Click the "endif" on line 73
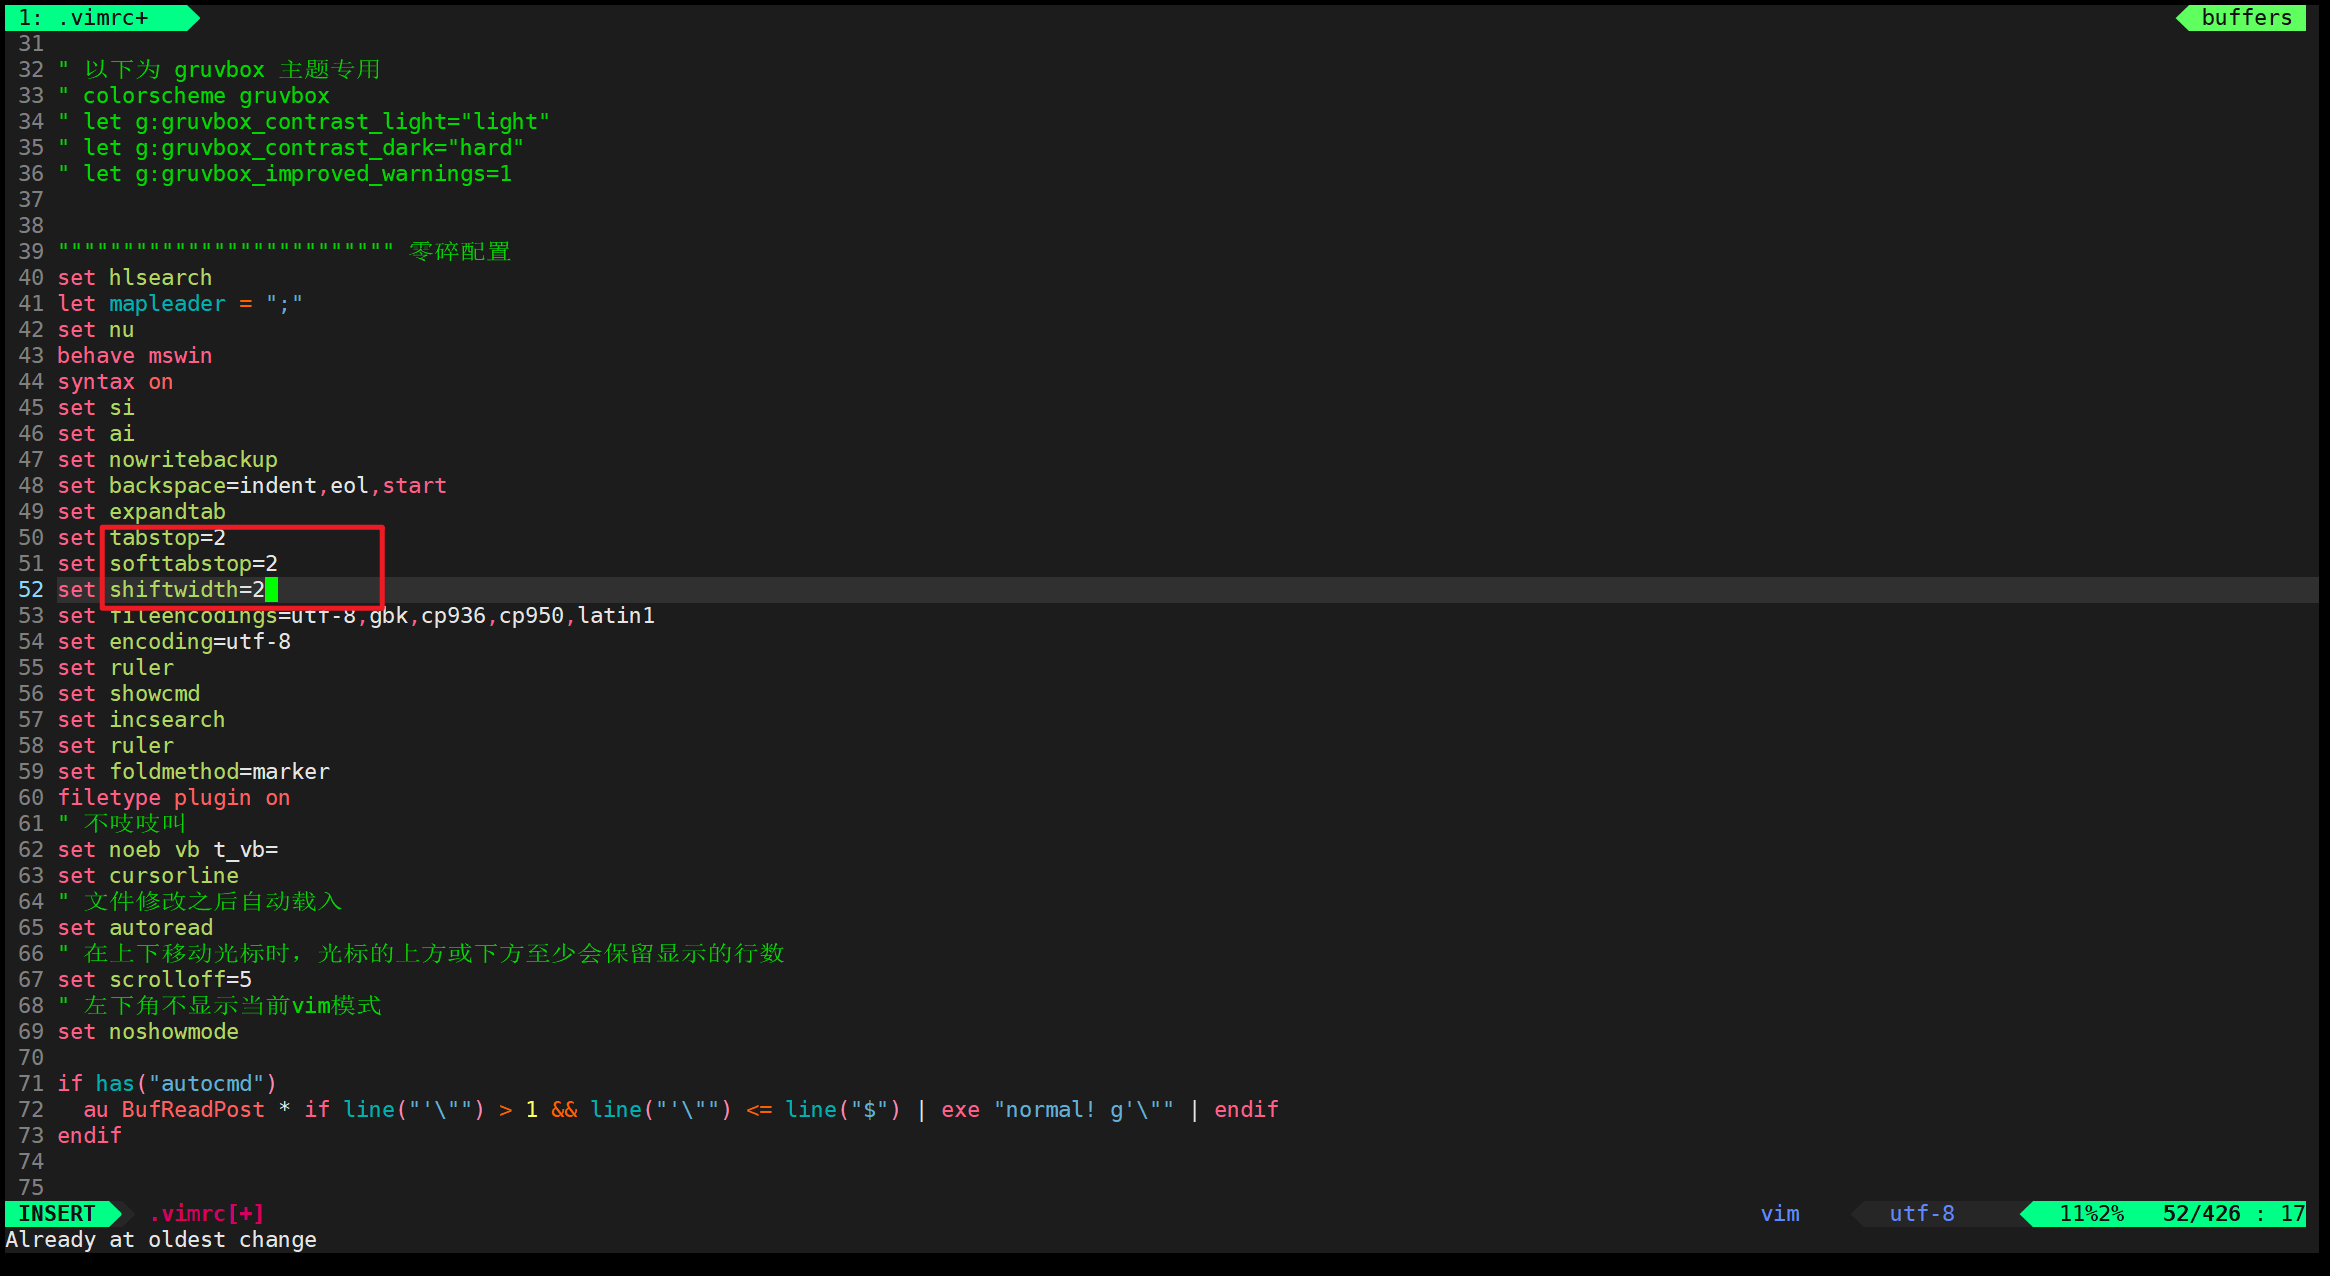The image size is (2330, 1276). tap(89, 1135)
